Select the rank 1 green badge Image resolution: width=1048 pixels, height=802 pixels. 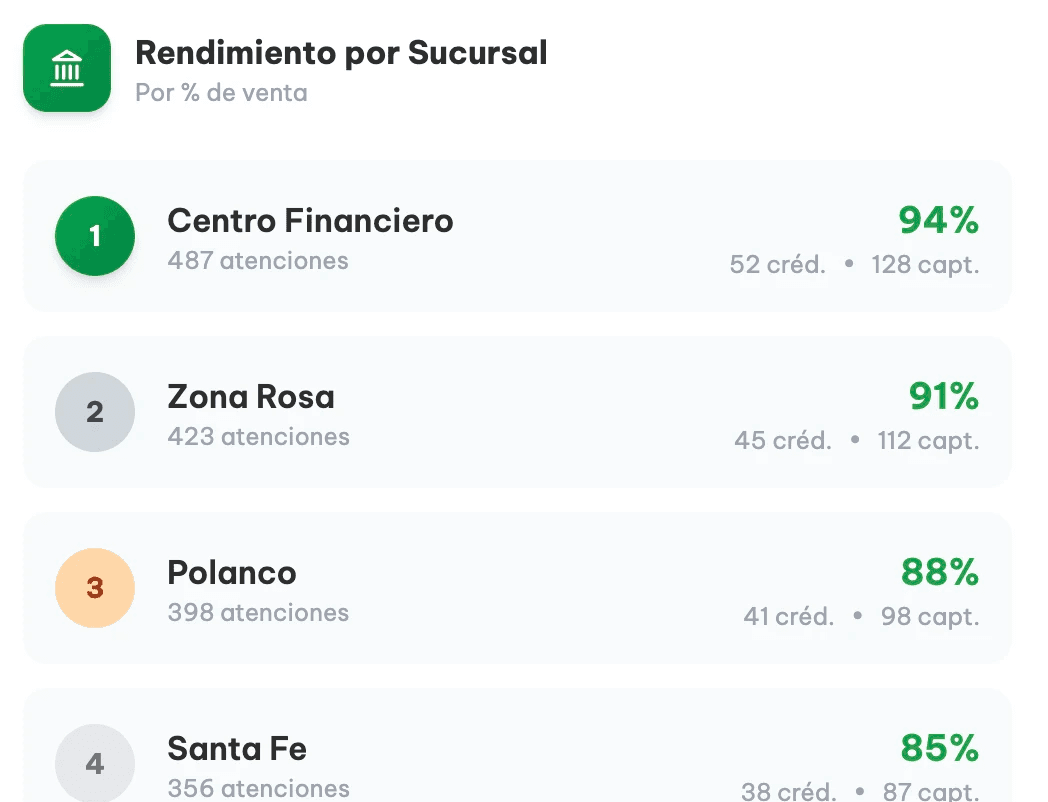coord(95,236)
